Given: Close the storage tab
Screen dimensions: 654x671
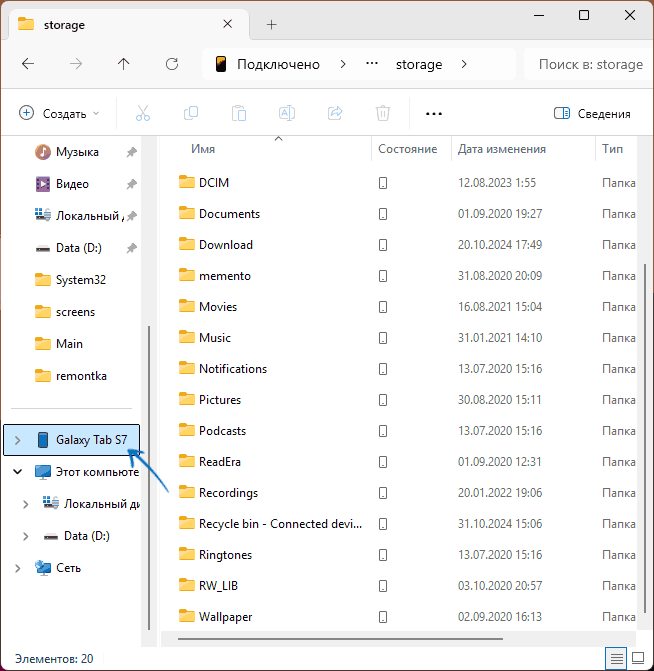Looking at the screenshot, I should (x=228, y=24).
